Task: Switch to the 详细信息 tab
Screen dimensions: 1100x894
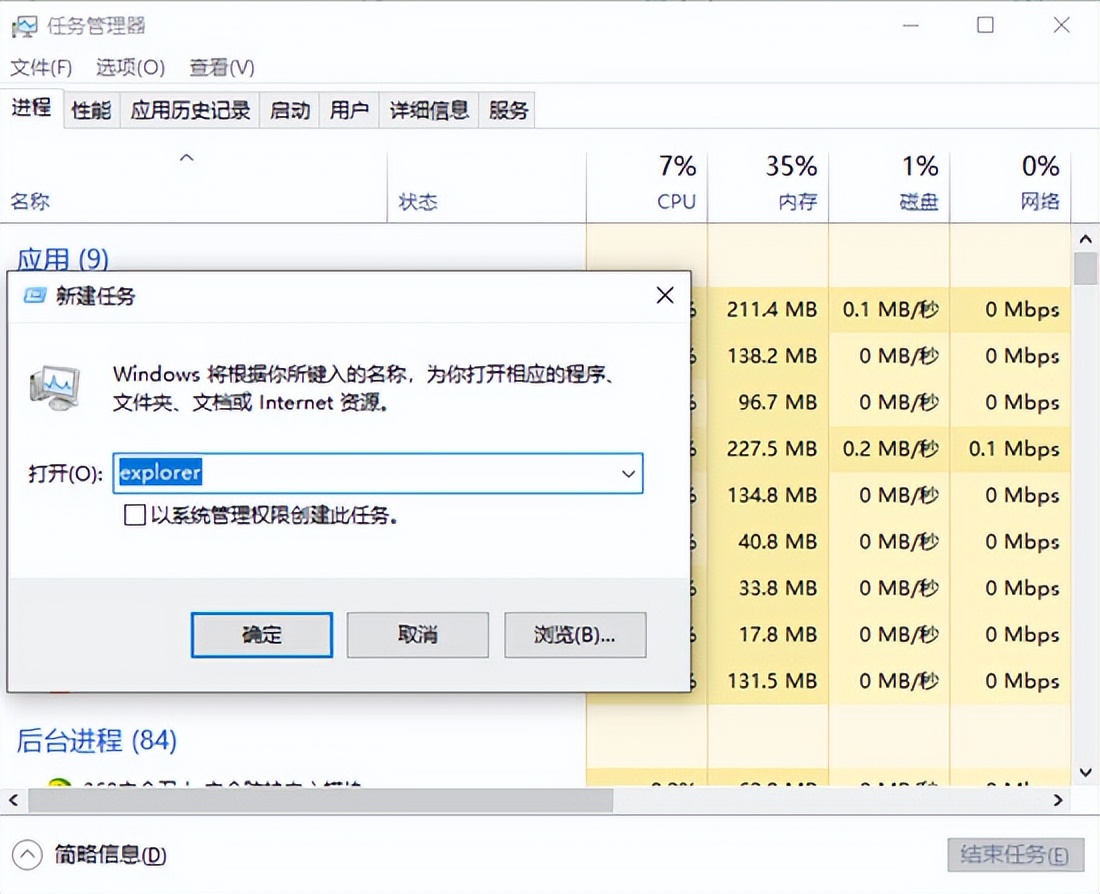Action: [x=429, y=110]
